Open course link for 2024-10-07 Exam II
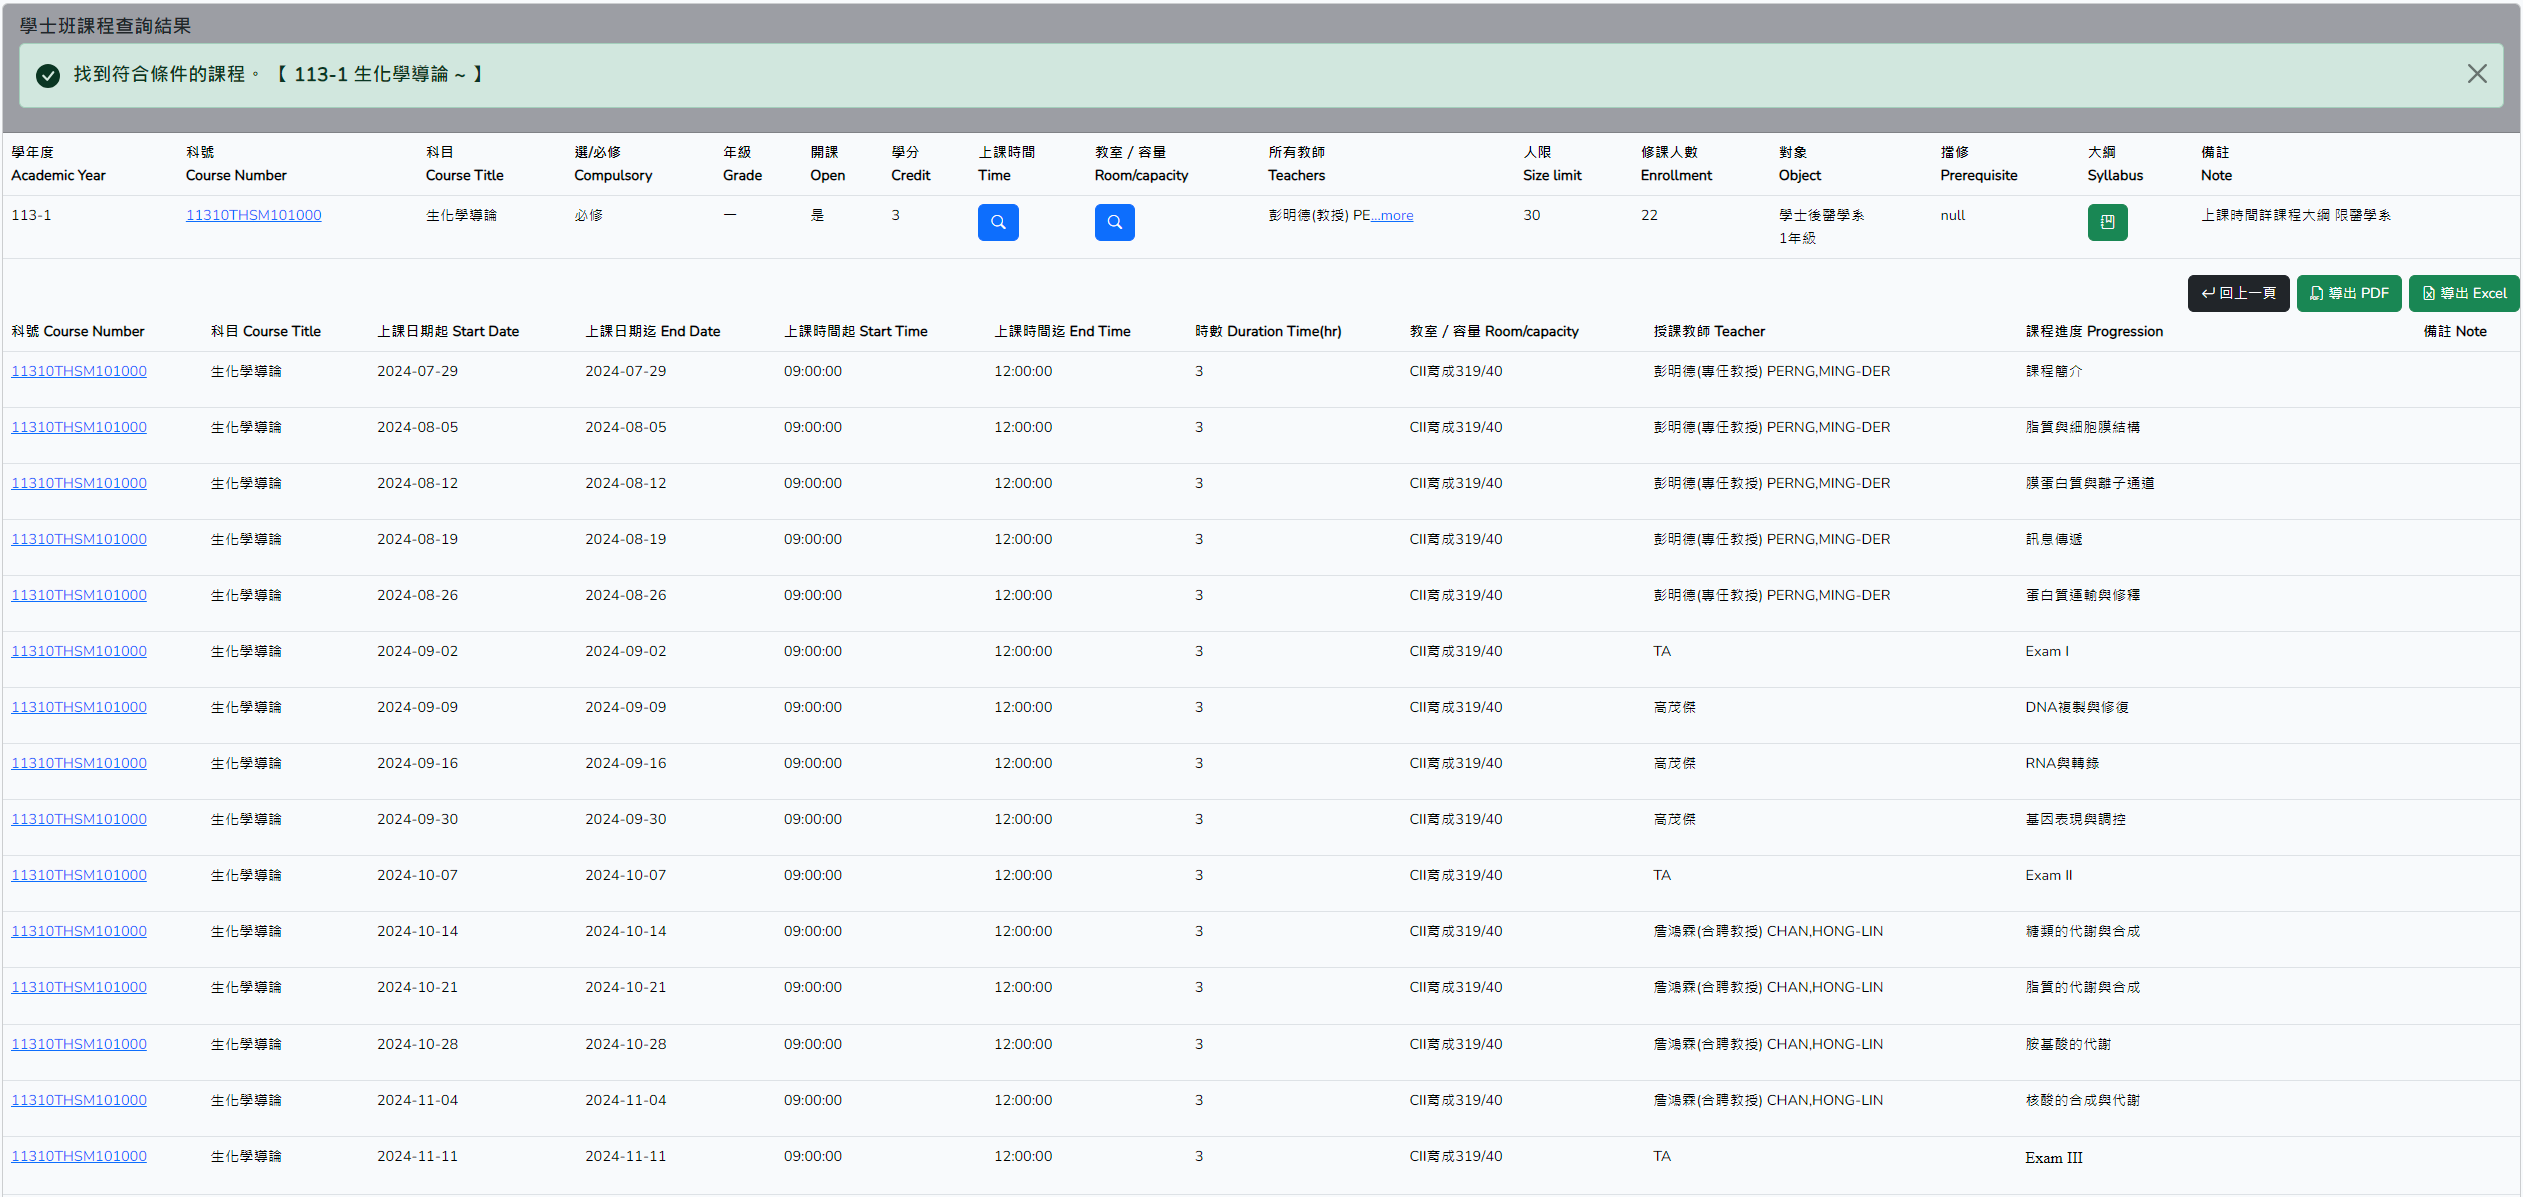The height and width of the screenshot is (1197, 2523). tap(79, 875)
